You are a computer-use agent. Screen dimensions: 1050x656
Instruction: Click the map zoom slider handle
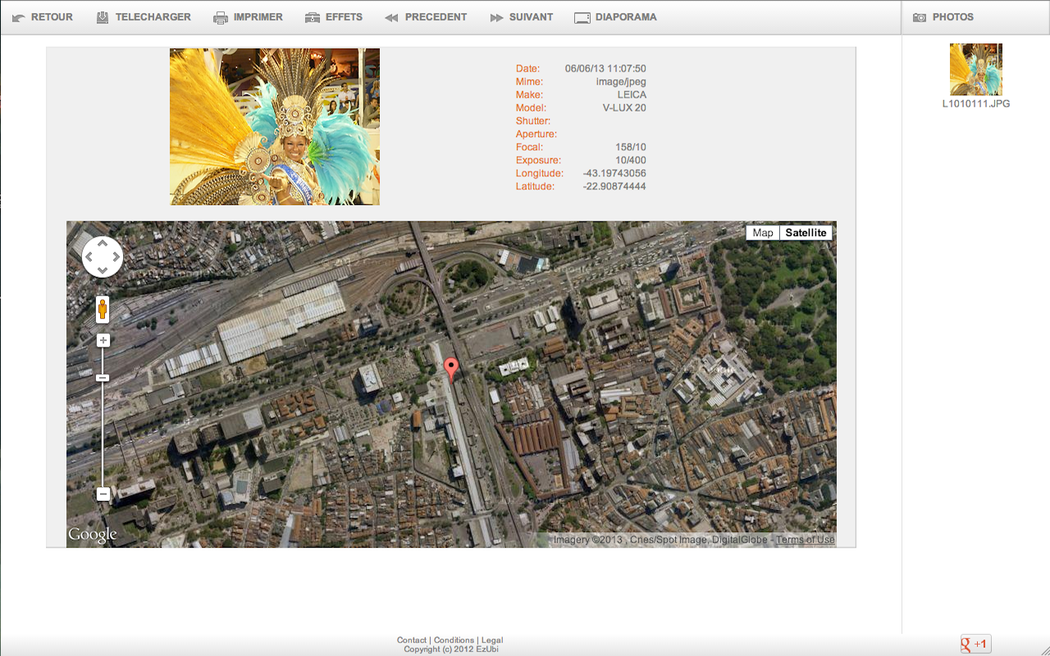pyautogui.click(x=102, y=377)
